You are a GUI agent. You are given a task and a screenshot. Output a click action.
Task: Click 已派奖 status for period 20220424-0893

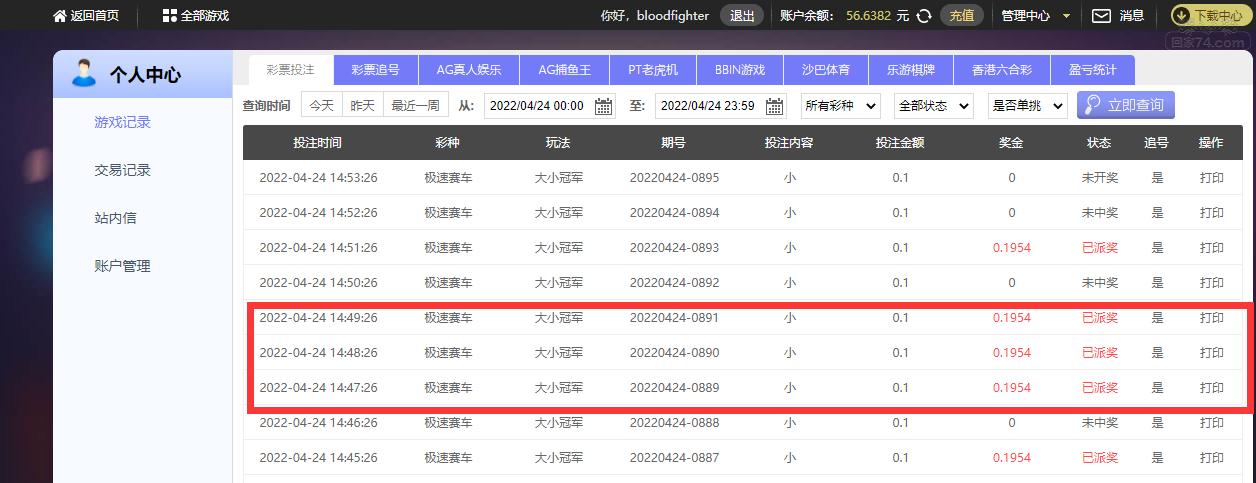[1099, 248]
